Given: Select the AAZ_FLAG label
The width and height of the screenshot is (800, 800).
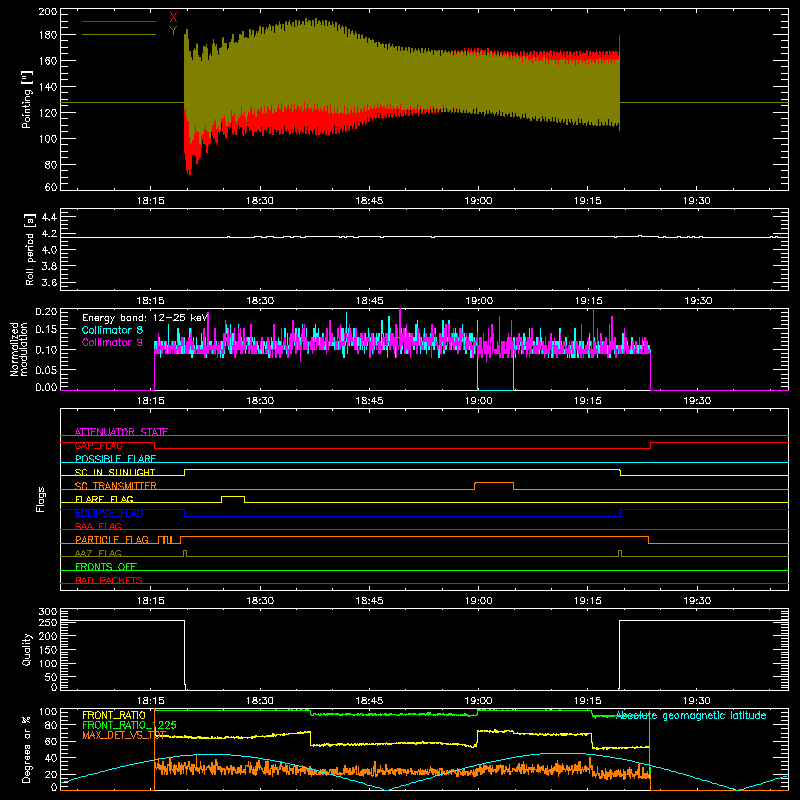Looking at the screenshot, I should tap(98, 553).
